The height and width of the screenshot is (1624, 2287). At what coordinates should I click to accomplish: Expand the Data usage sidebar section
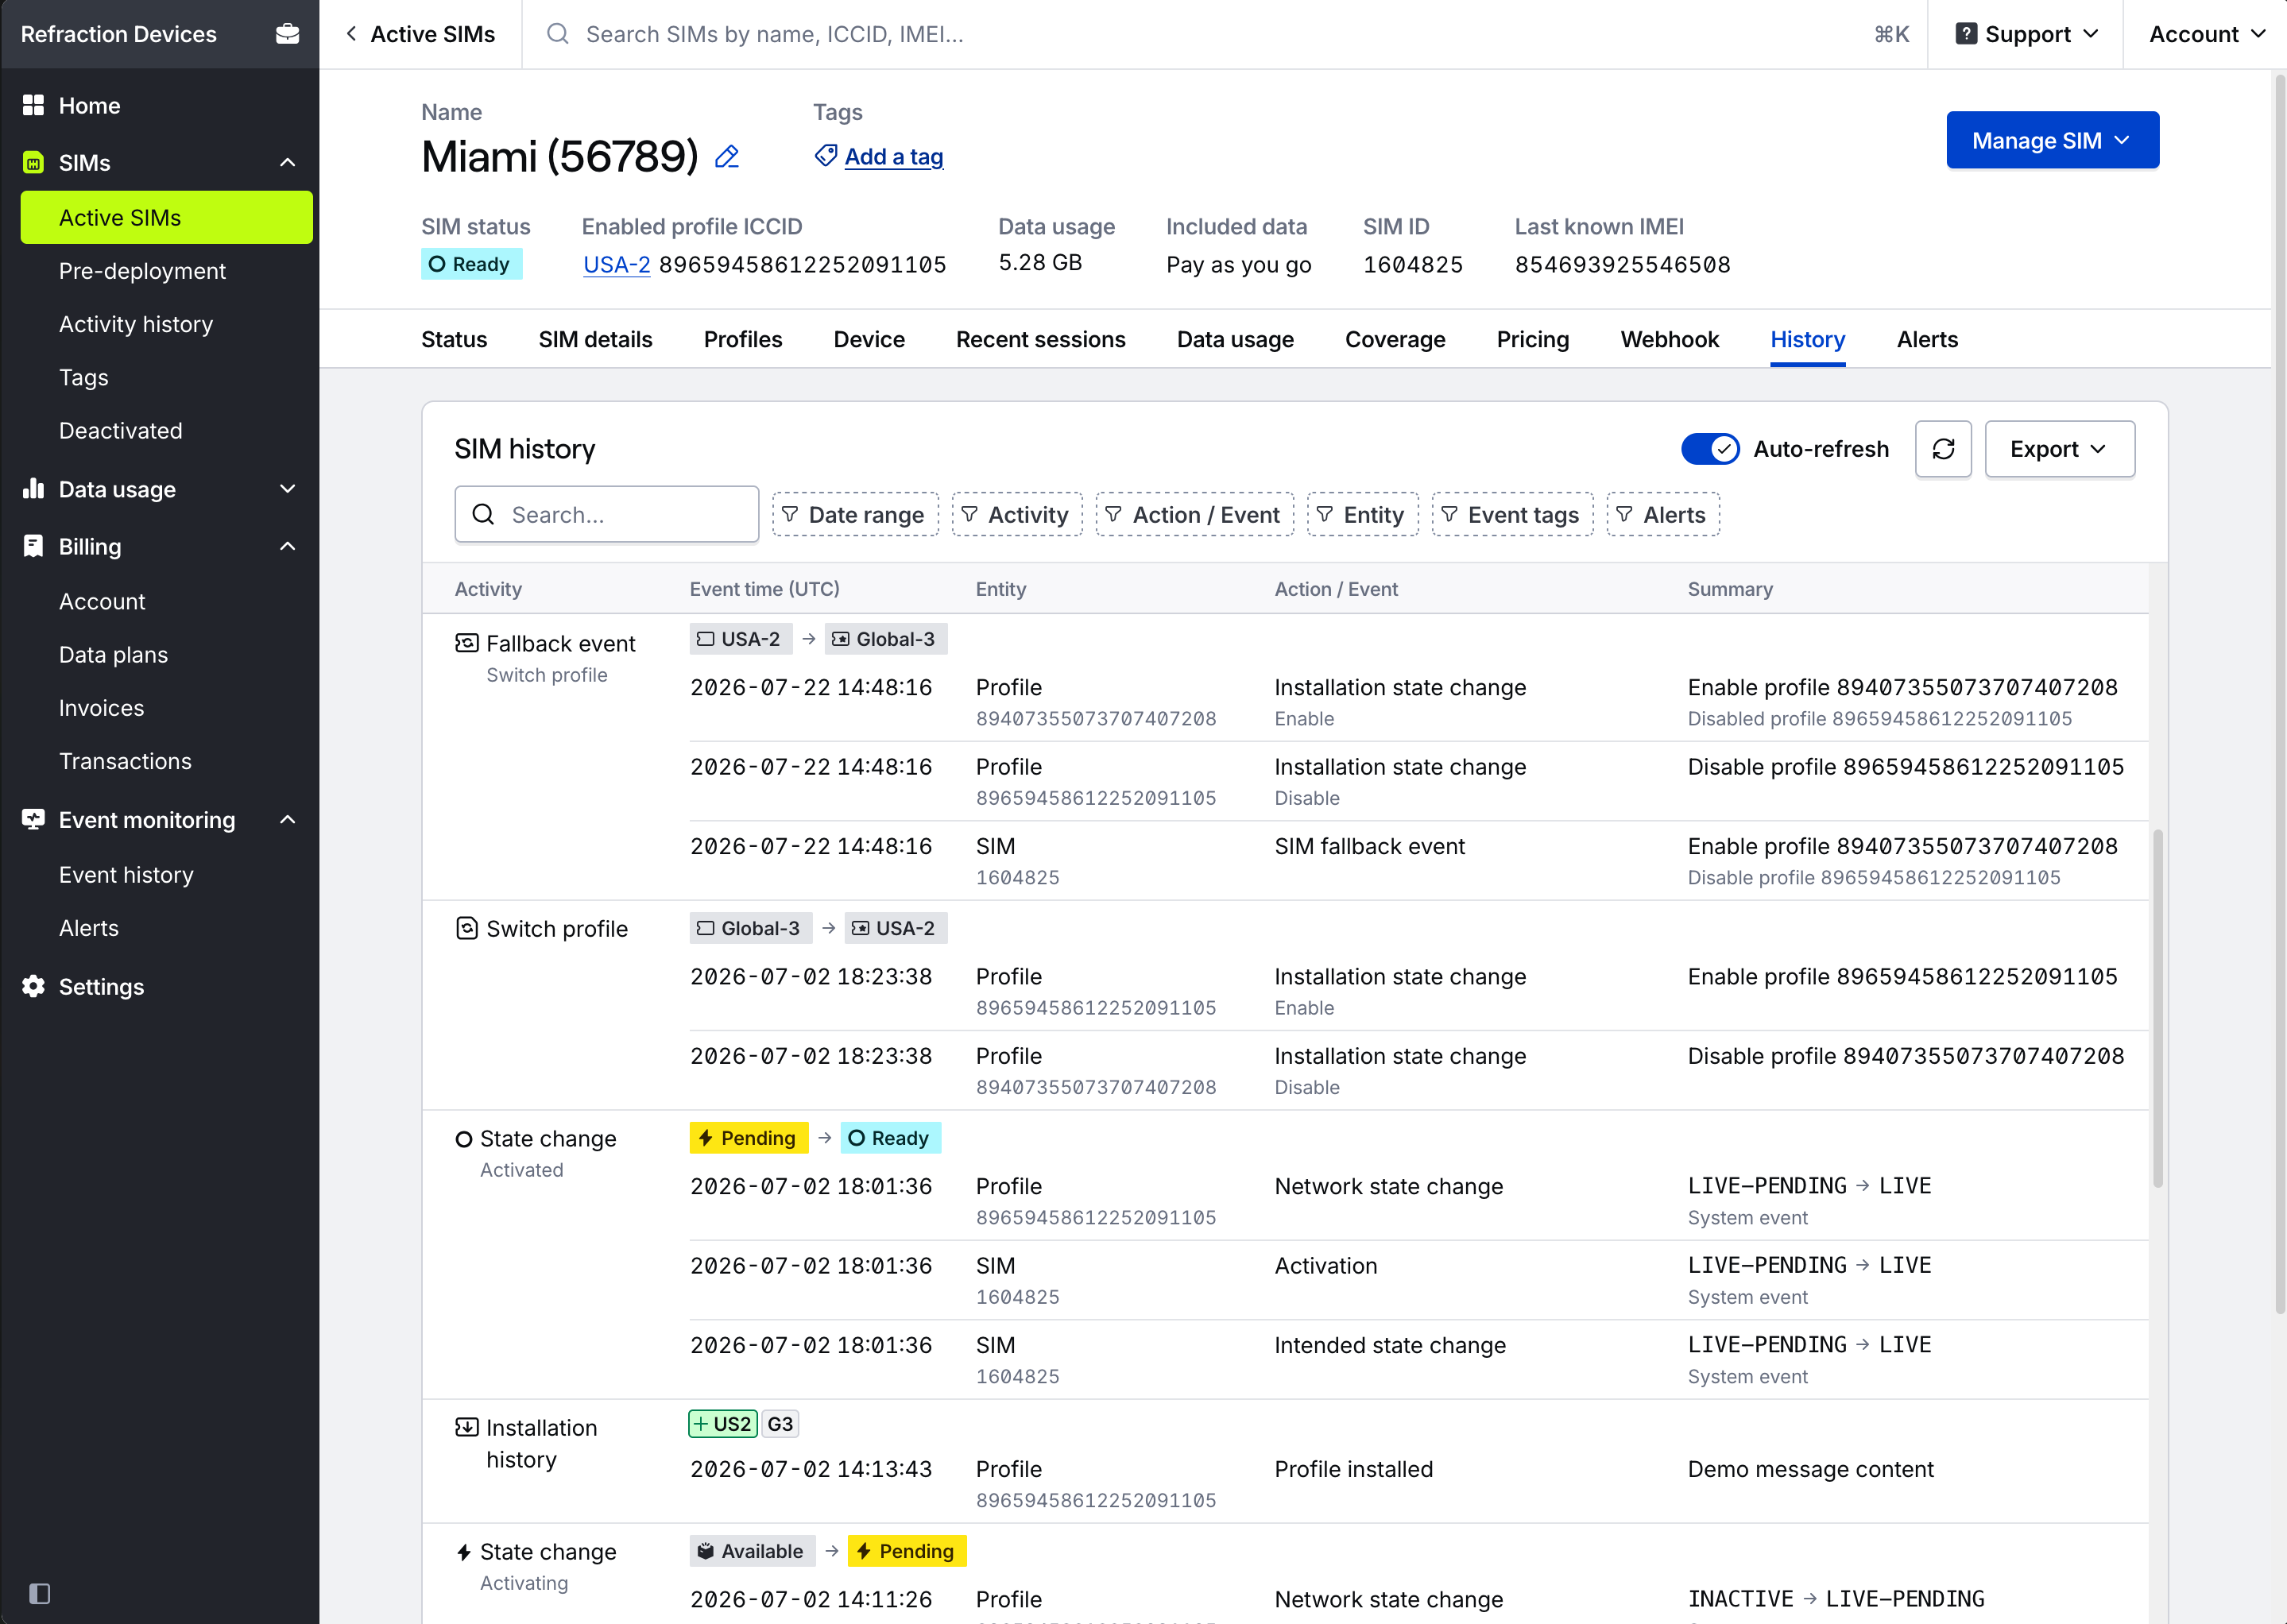pyautogui.click(x=288, y=488)
